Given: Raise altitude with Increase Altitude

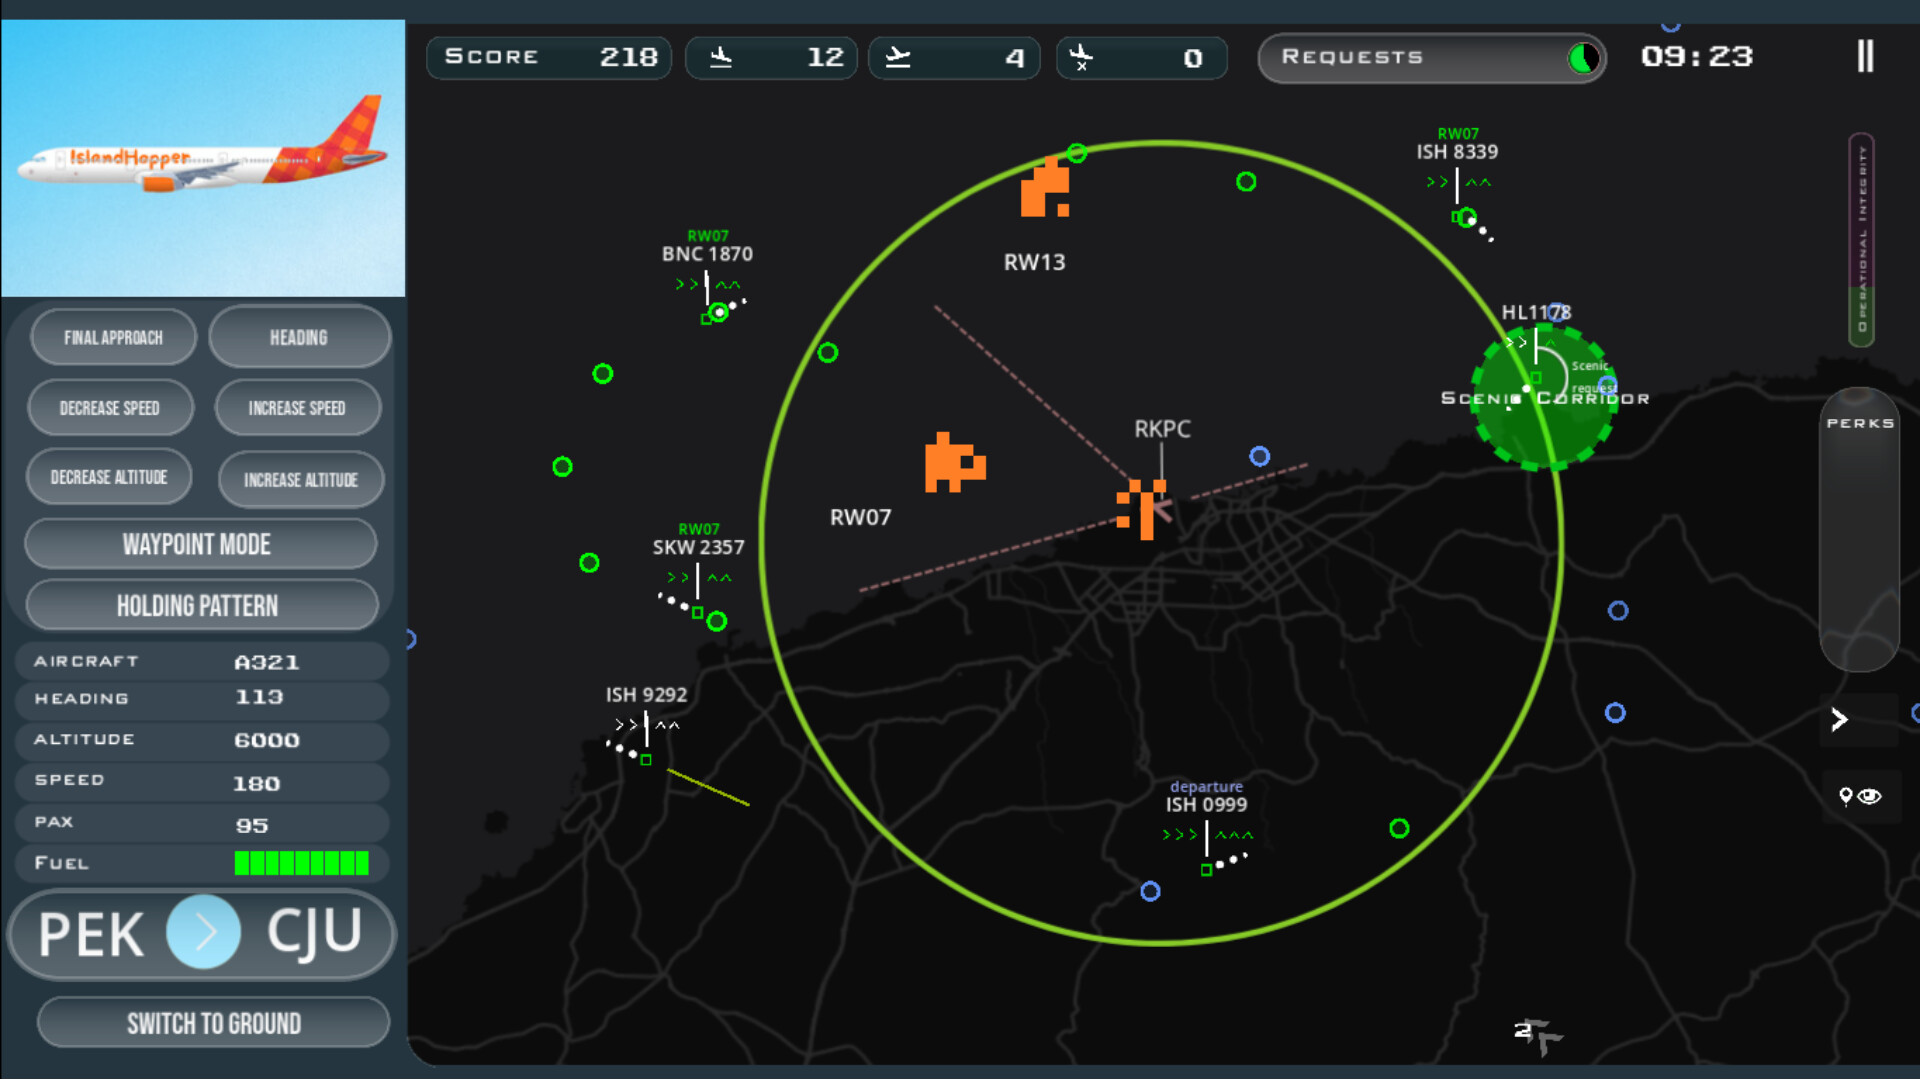Looking at the screenshot, I should (301, 480).
